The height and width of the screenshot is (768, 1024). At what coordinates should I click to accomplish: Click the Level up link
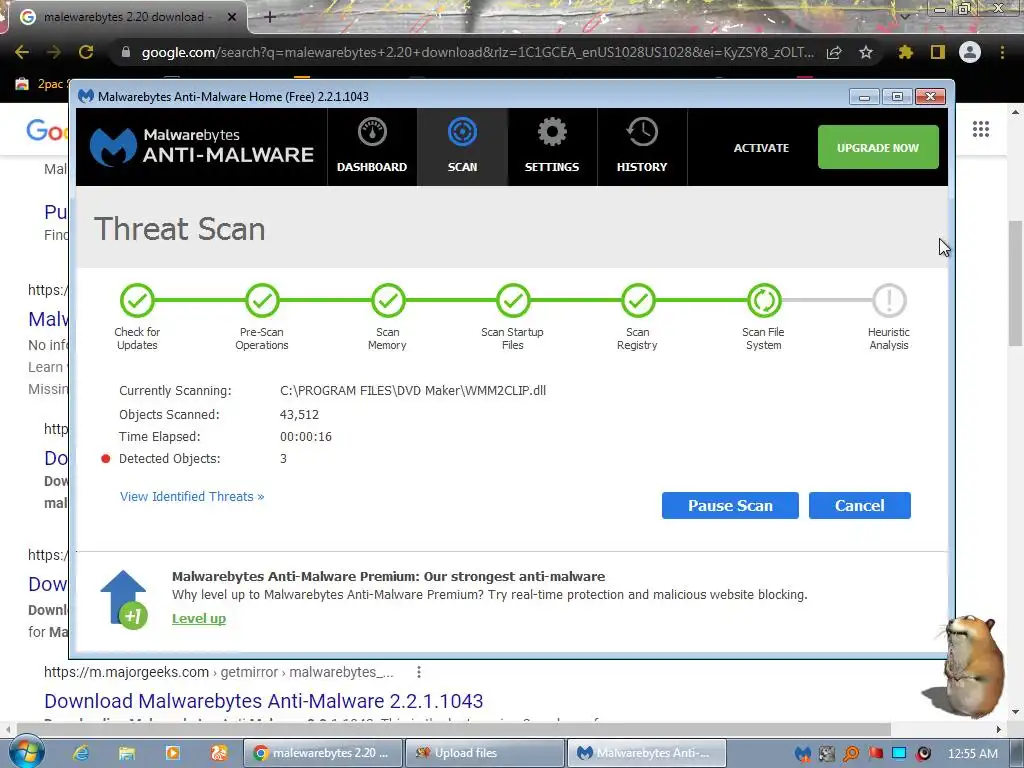tap(199, 618)
